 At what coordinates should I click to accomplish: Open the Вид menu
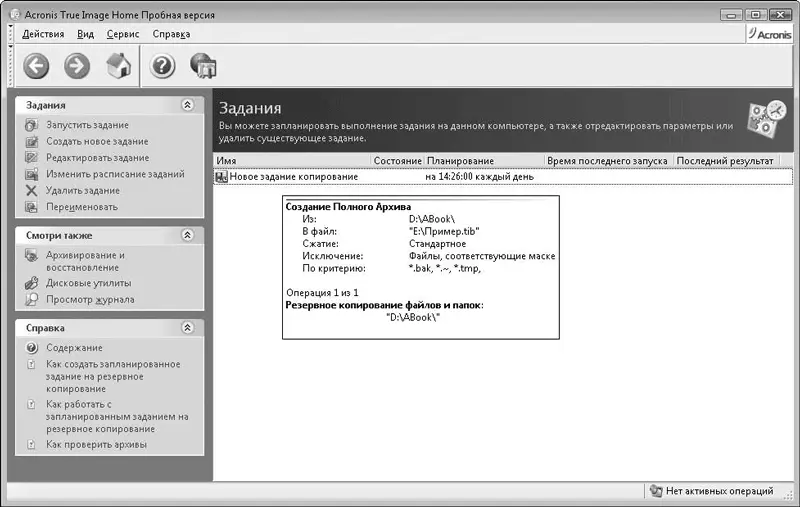point(85,34)
